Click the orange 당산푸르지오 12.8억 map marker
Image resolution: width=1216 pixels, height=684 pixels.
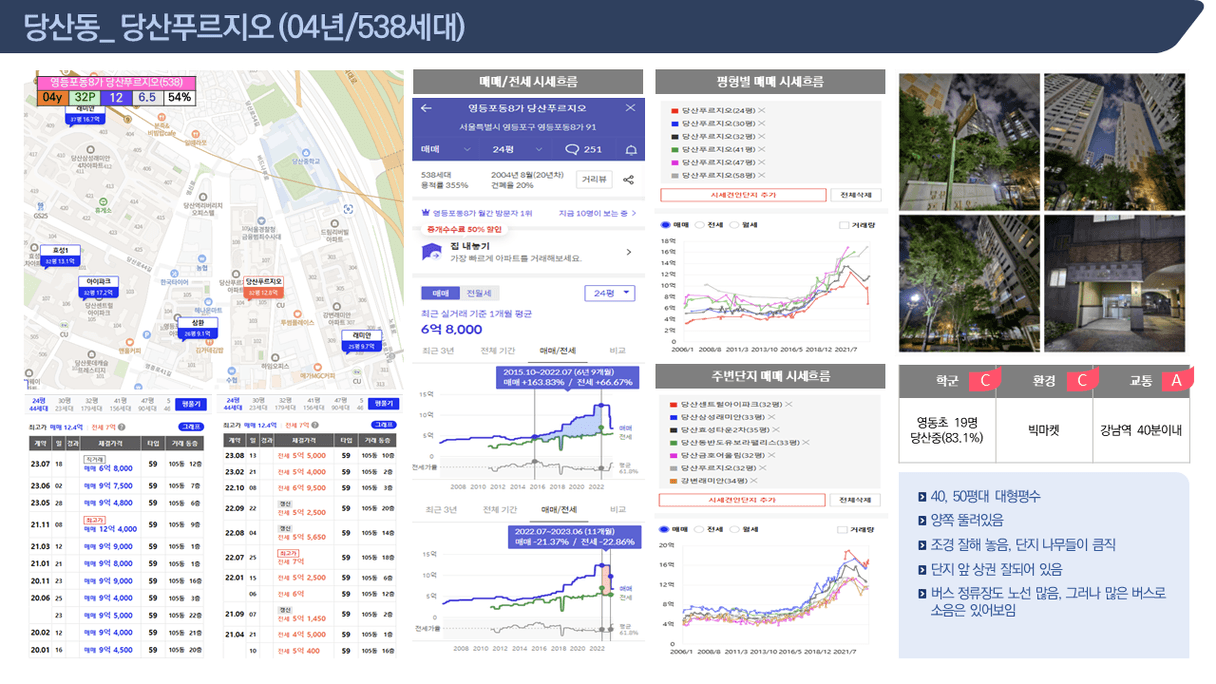(262, 287)
